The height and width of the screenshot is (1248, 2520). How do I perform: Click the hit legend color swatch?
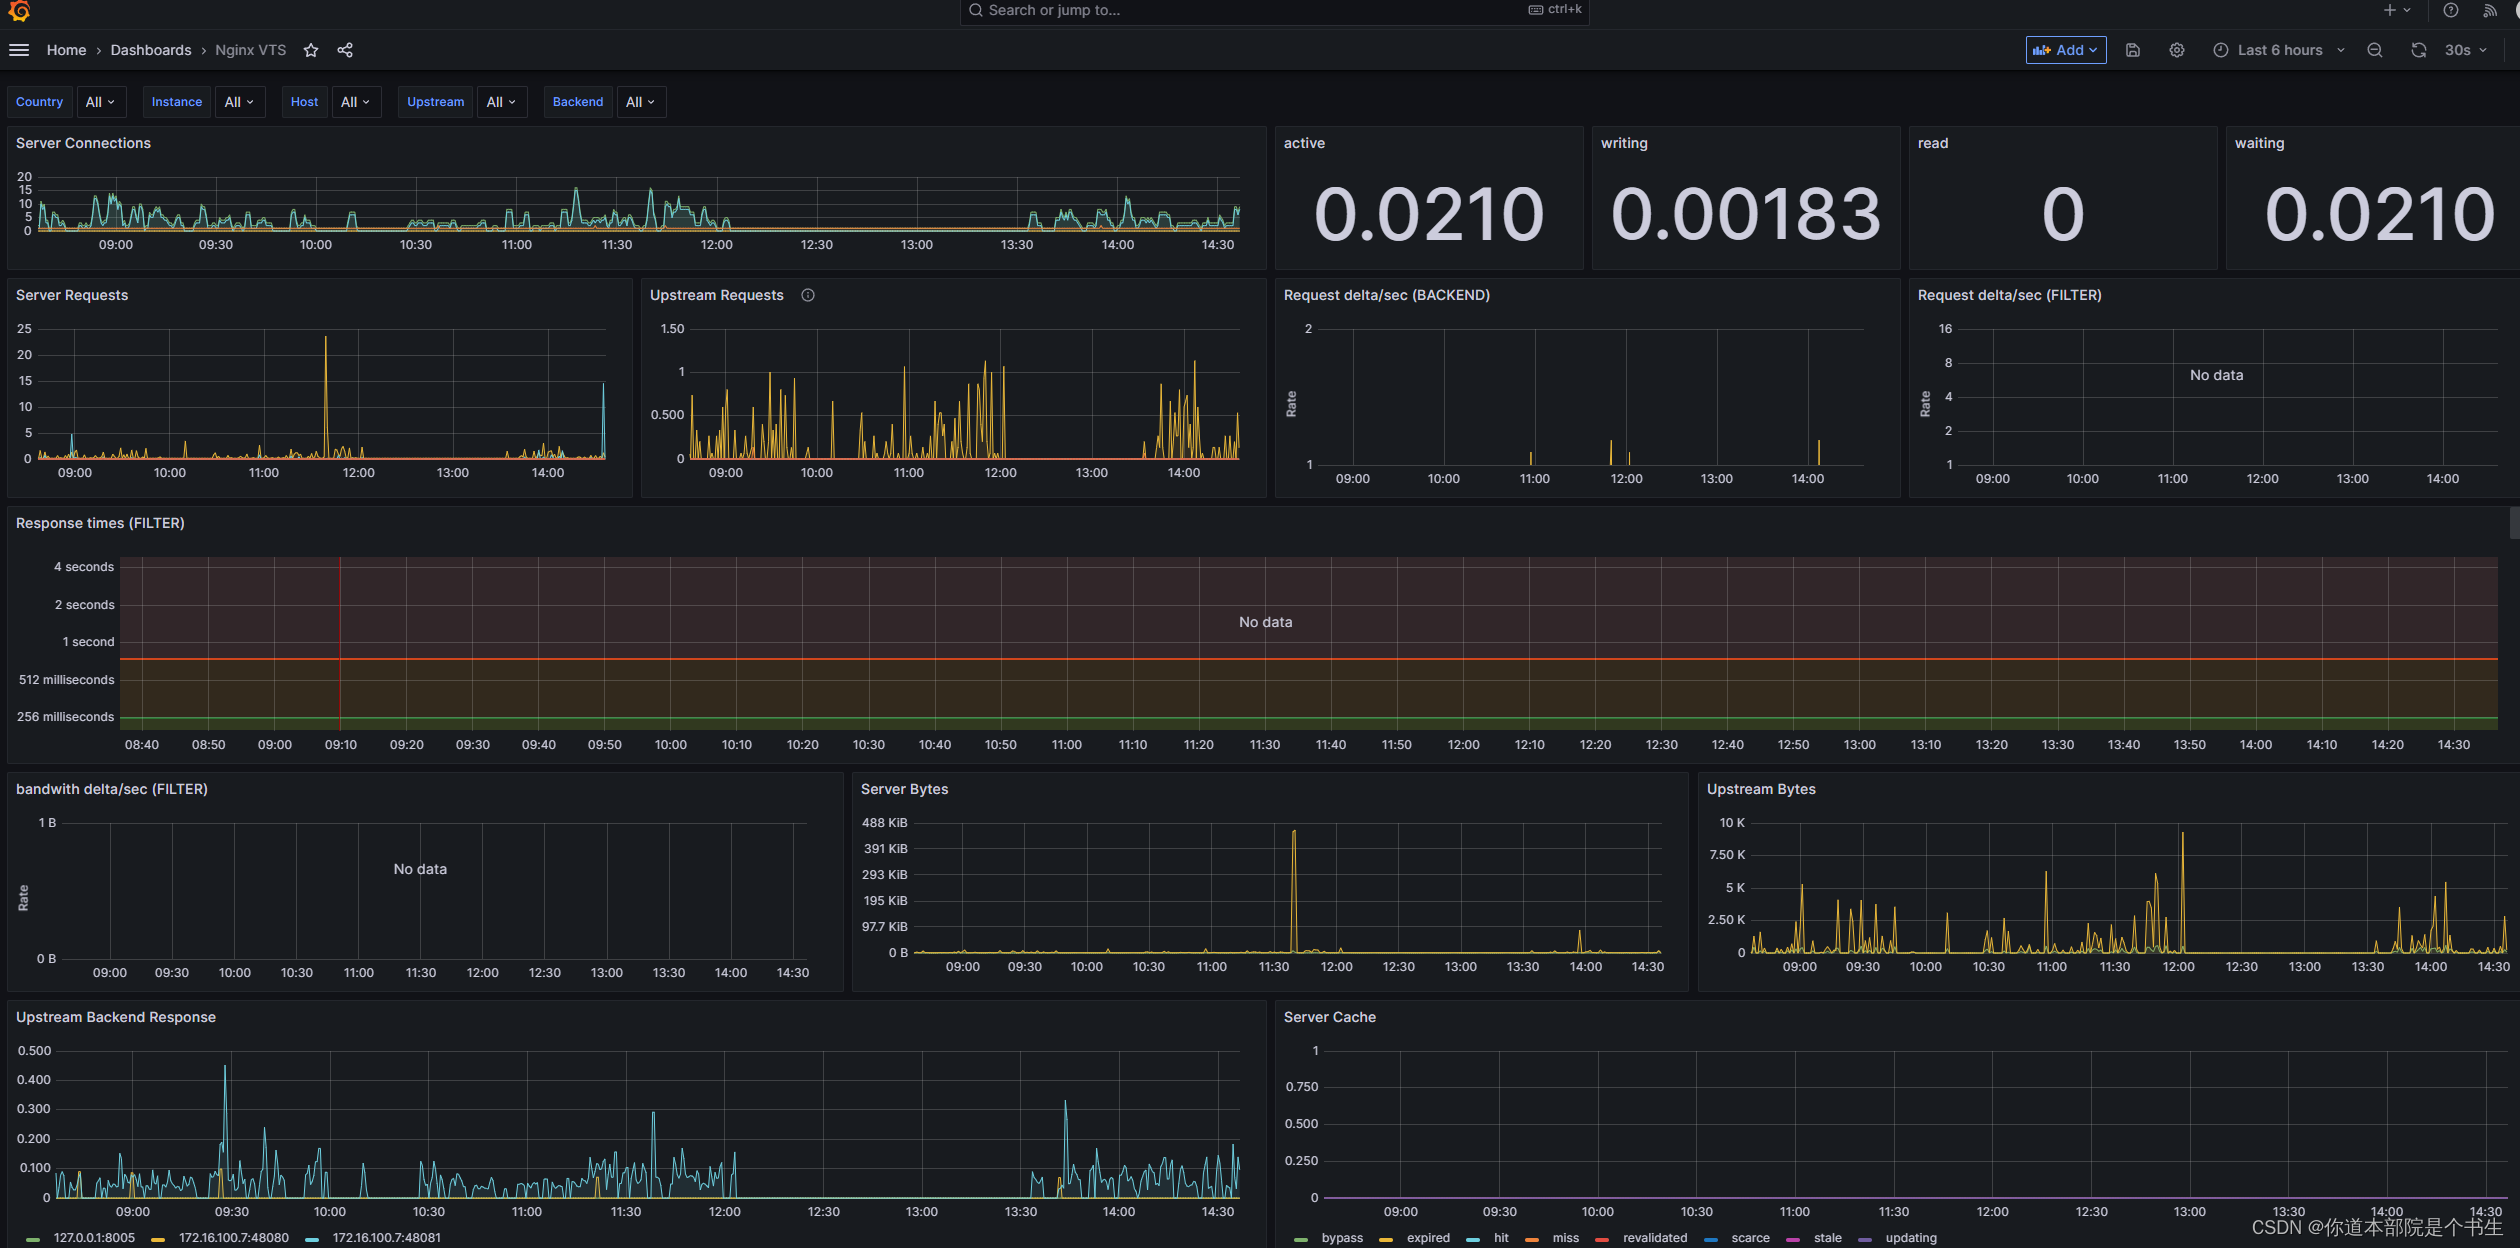pos(1473,1239)
